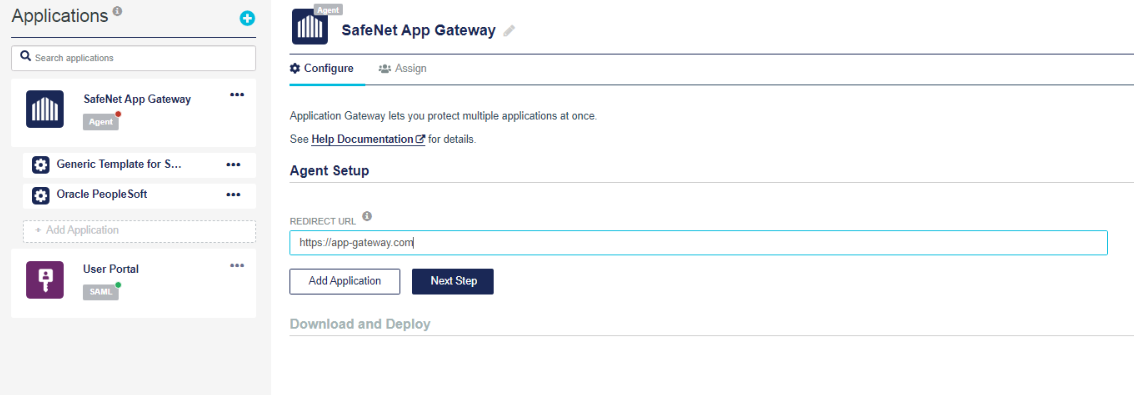Click the Search applications field
Image resolution: width=1134 pixels, height=395 pixels.
[134, 58]
